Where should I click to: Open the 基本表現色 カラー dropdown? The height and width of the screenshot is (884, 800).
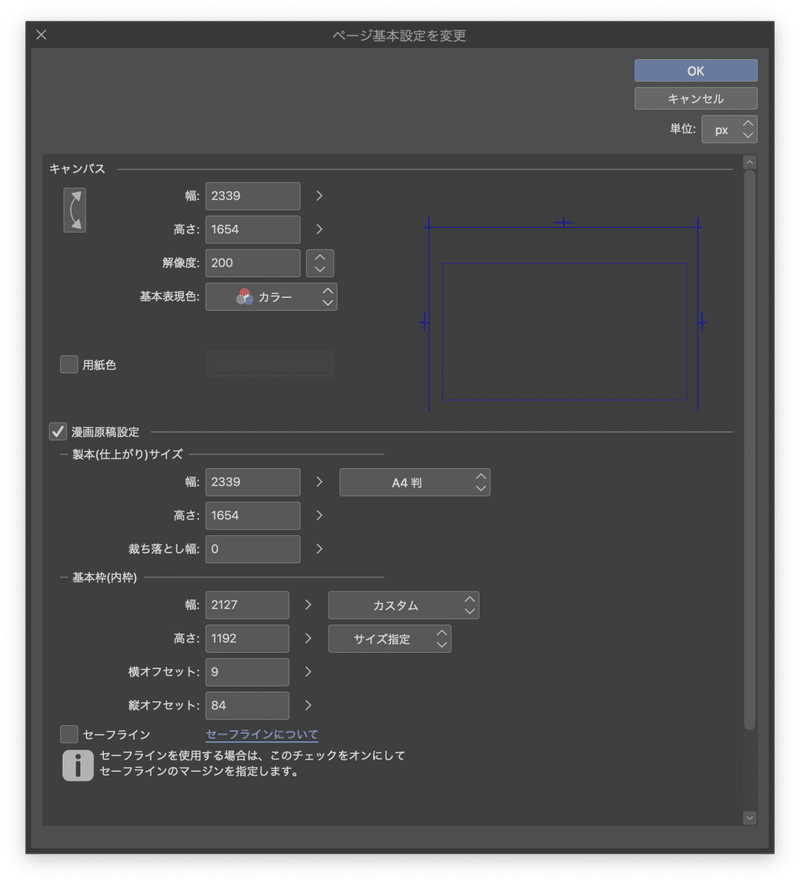[x=270, y=296]
